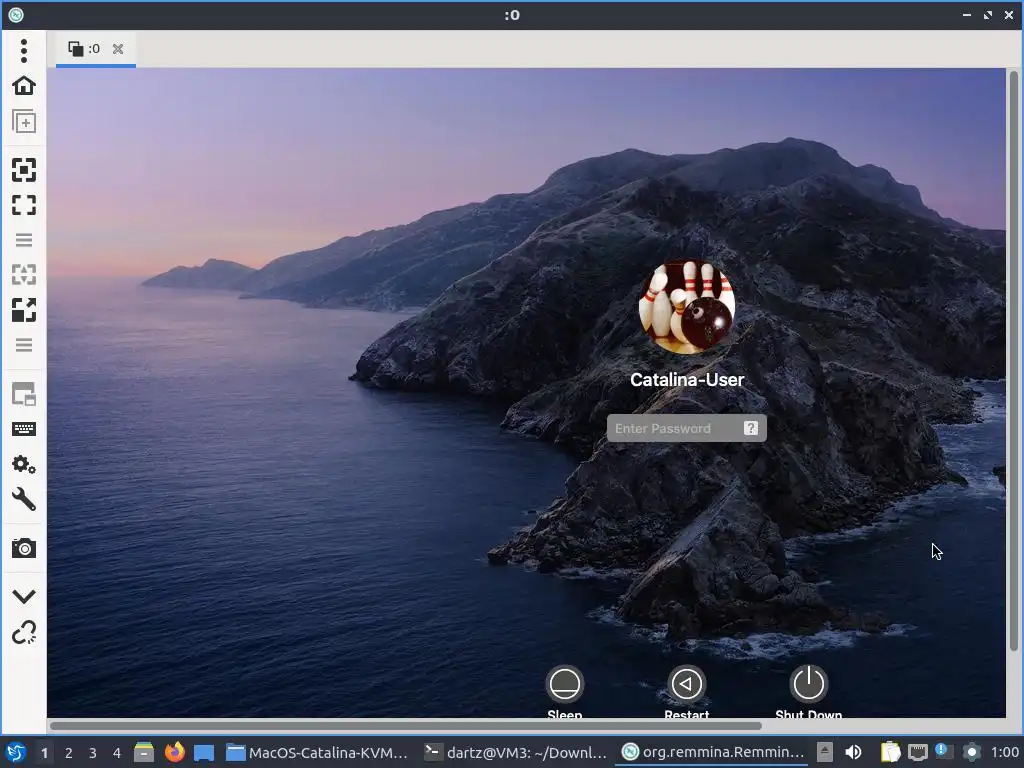Launch Firefox from the taskbar
Viewport: 1024px width, 768px height.
[x=174, y=752]
